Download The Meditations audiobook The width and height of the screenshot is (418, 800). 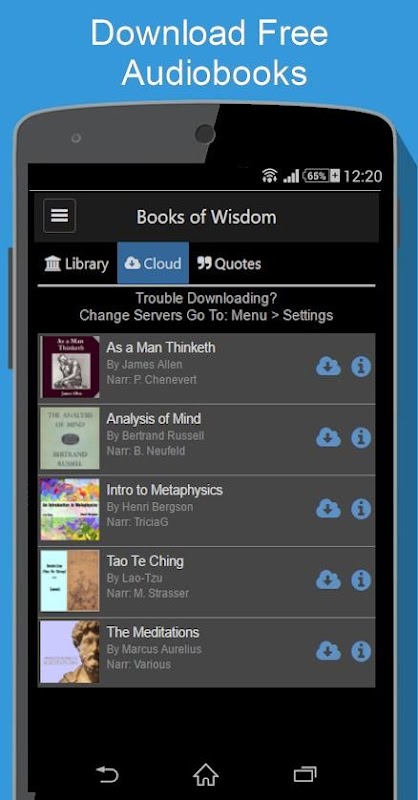[x=328, y=652]
